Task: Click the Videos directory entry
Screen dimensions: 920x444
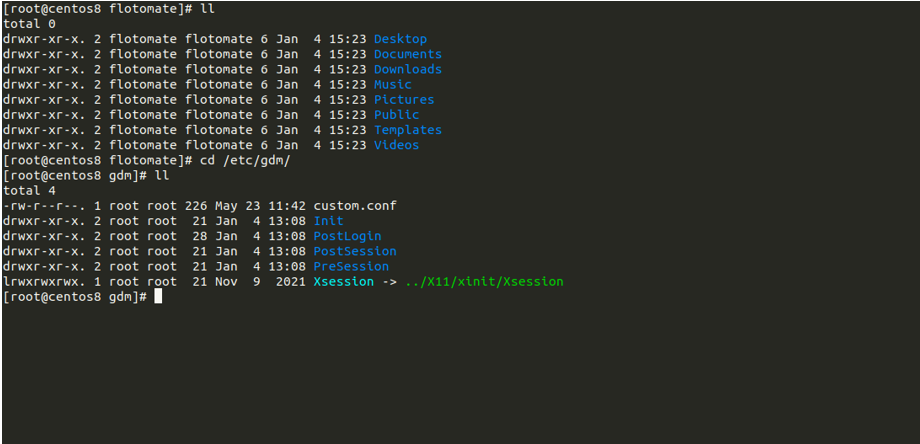Action: pos(396,144)
